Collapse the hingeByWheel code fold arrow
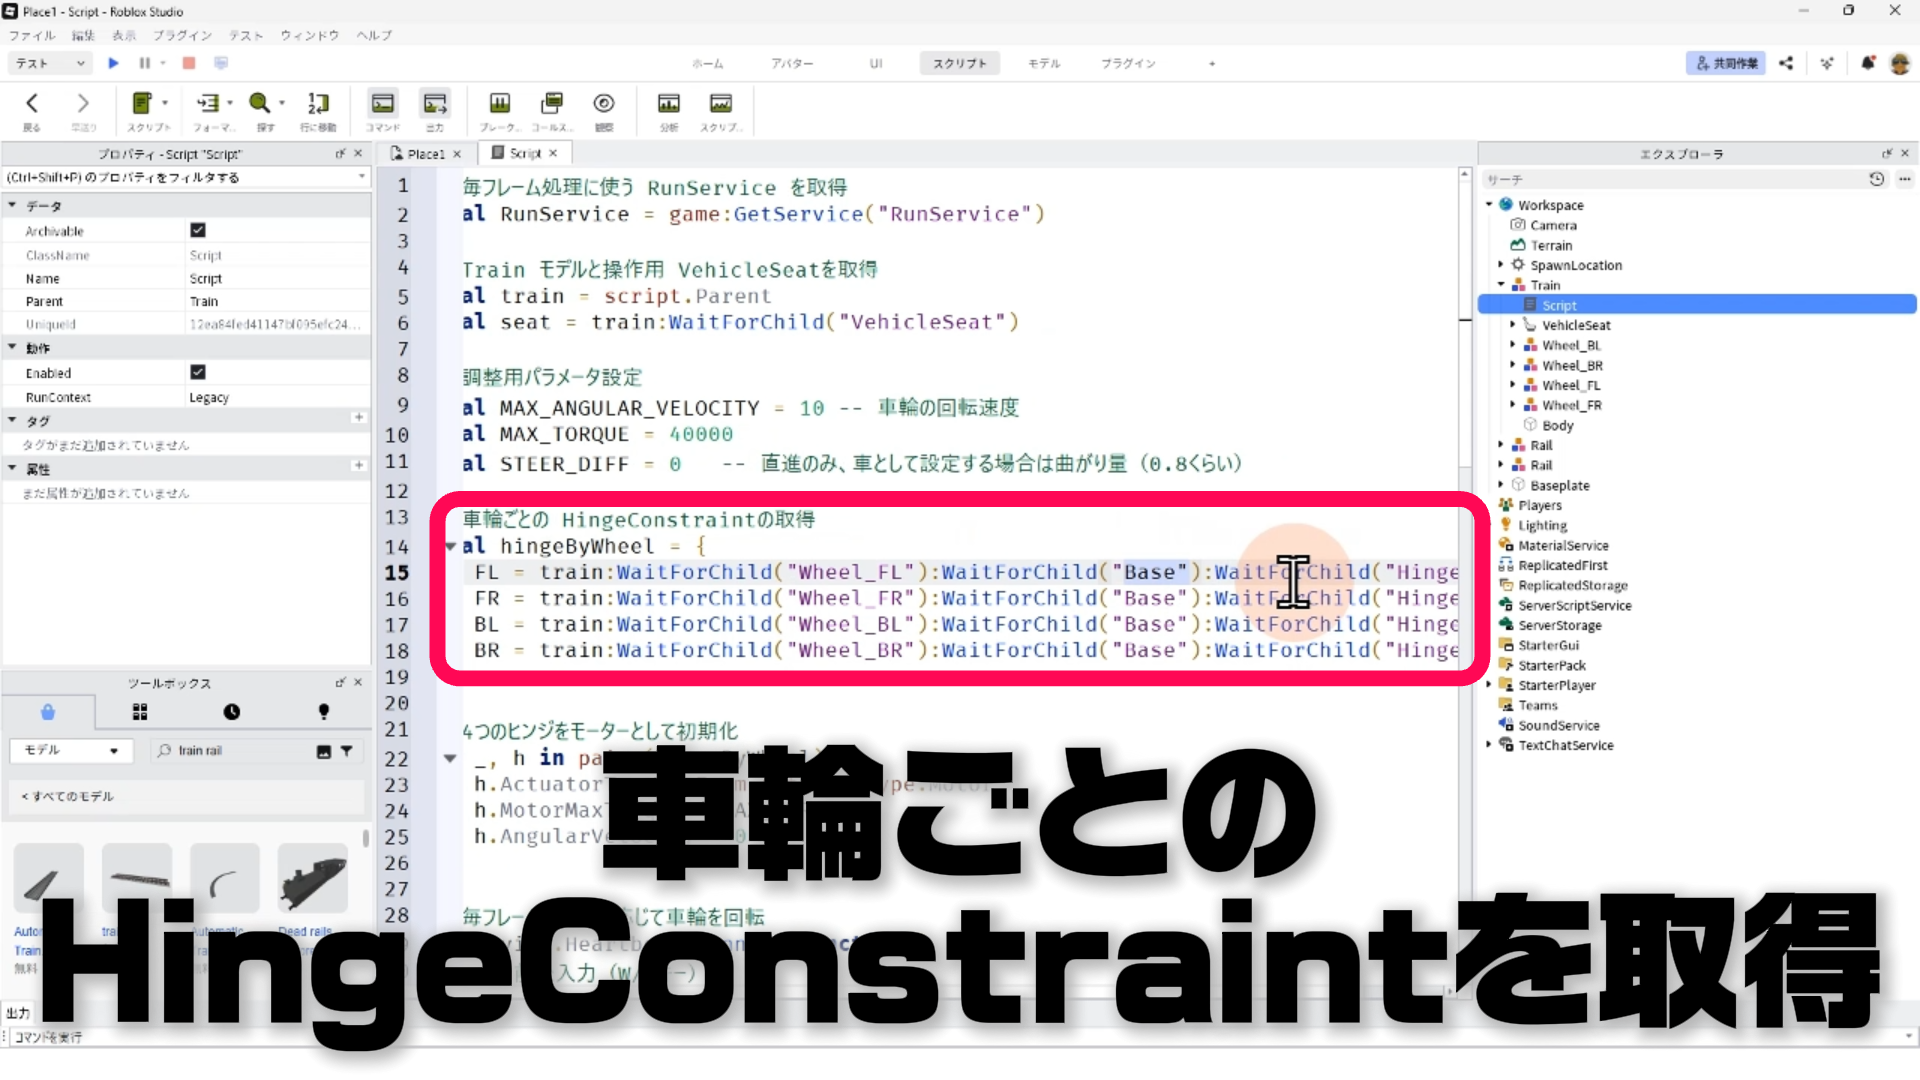Screen dimensions: 1920x1080 pyautogui.click(x=451, y=547)
